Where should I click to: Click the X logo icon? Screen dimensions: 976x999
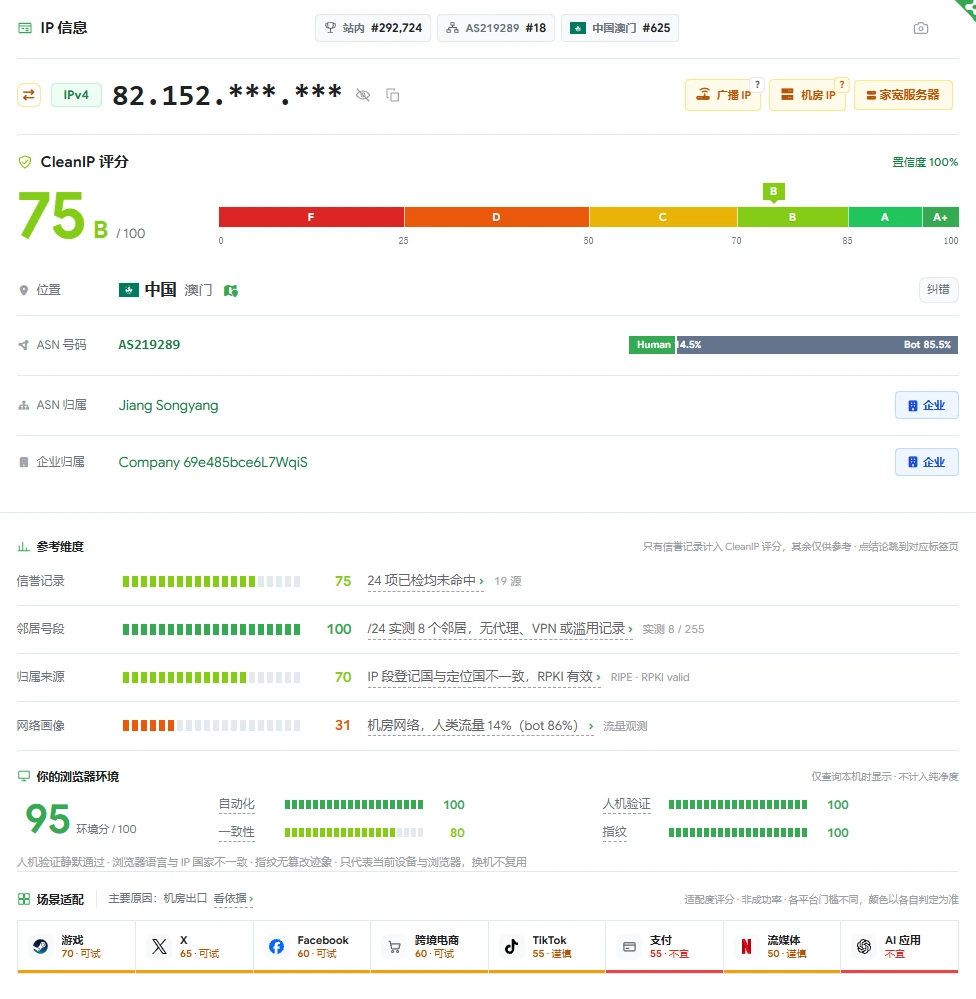pos(159,946)
